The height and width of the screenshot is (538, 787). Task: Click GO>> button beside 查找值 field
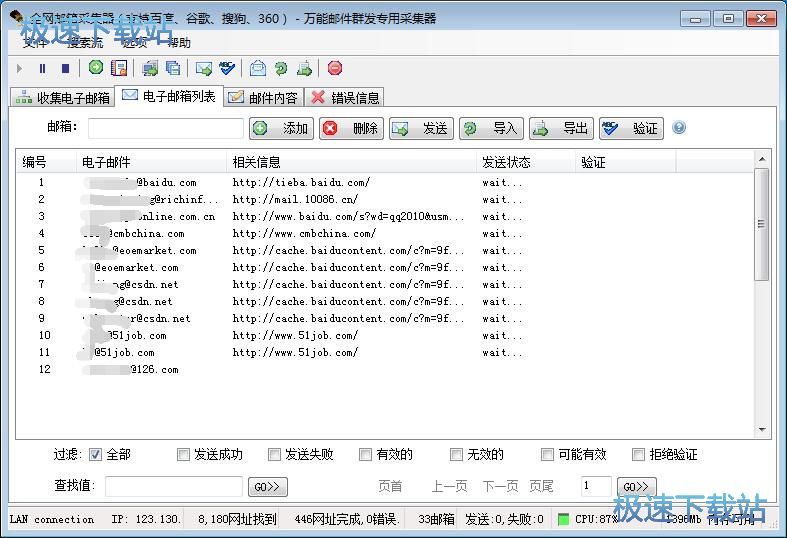click(268, 487)
